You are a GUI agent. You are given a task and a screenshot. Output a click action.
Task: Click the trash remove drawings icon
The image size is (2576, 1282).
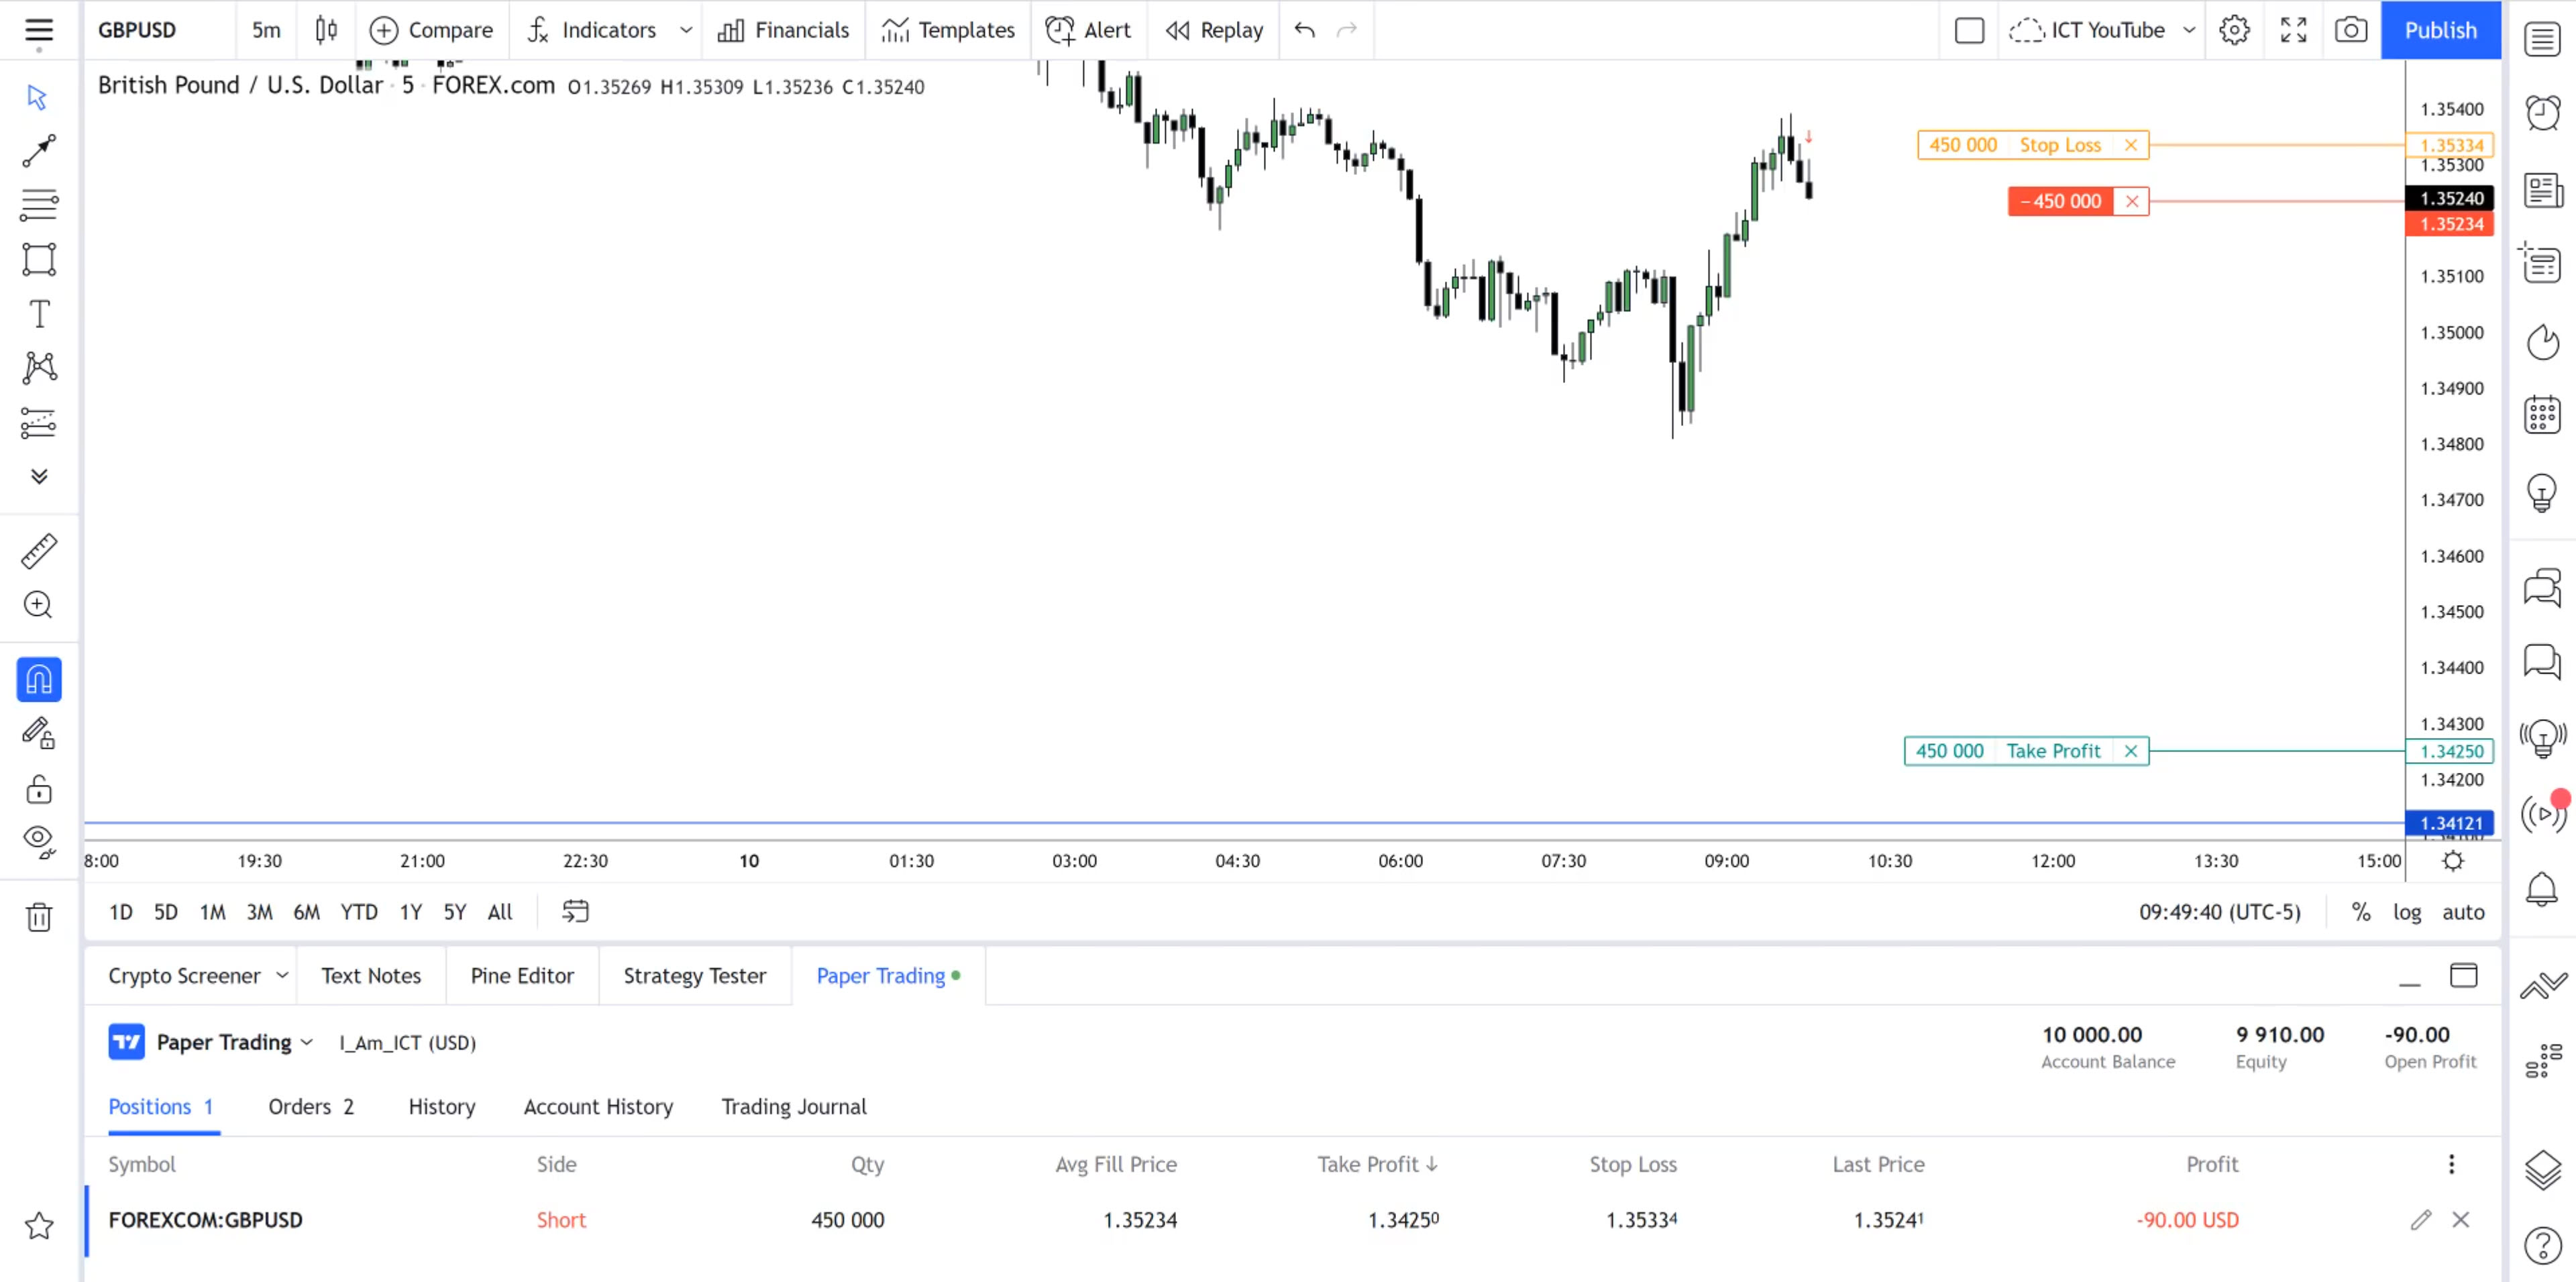tap(39, 917)
